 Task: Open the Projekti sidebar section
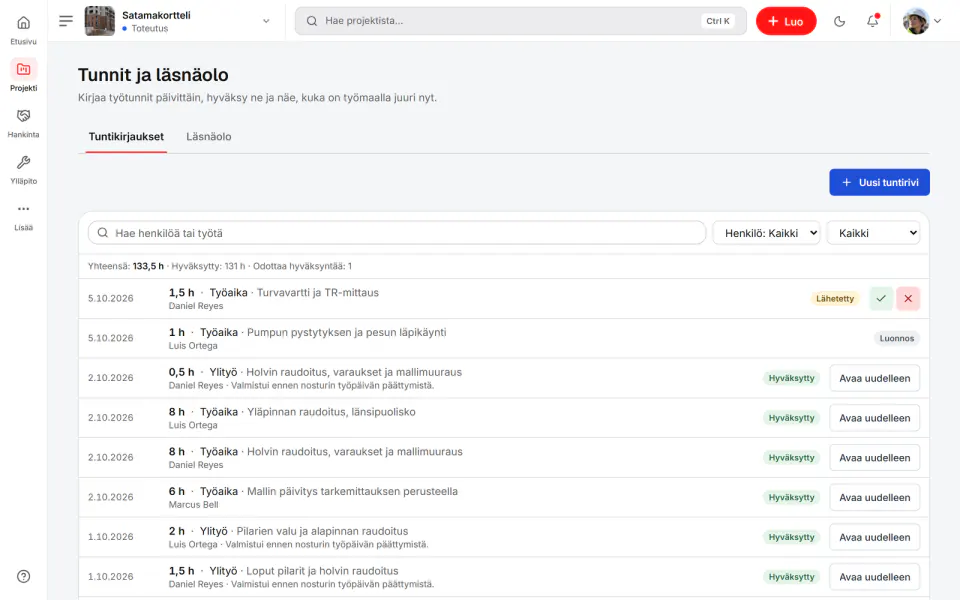click(x=23, y=75)
